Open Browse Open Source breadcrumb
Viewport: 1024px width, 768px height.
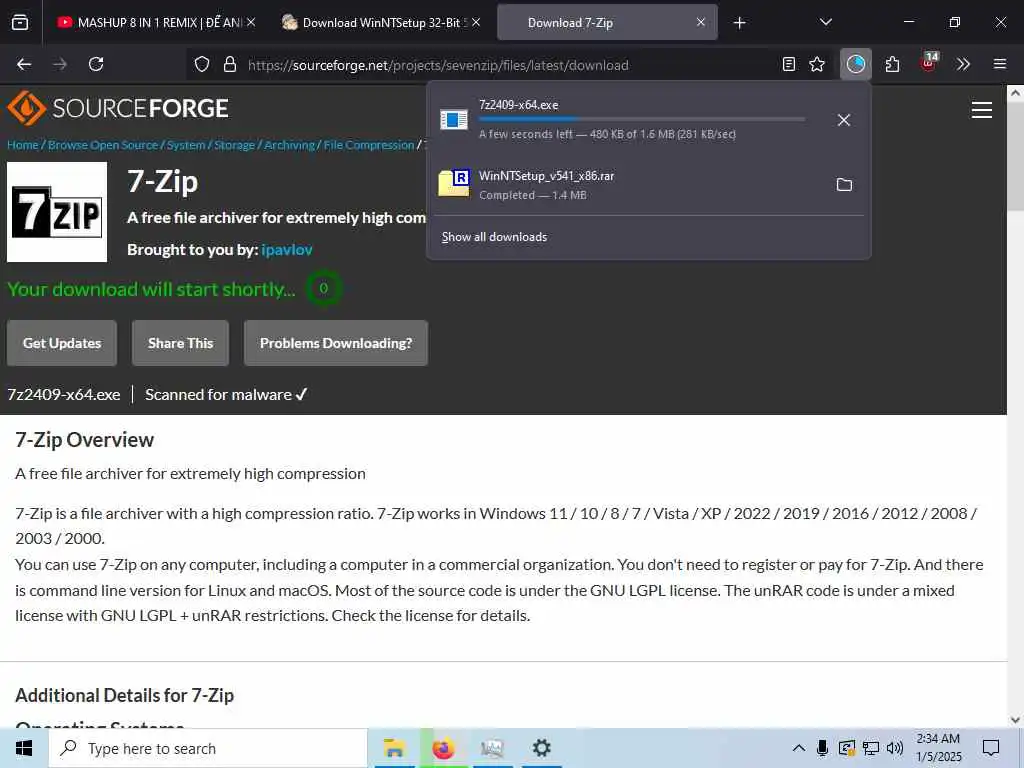pyautogui.click(x=103, y=145)
